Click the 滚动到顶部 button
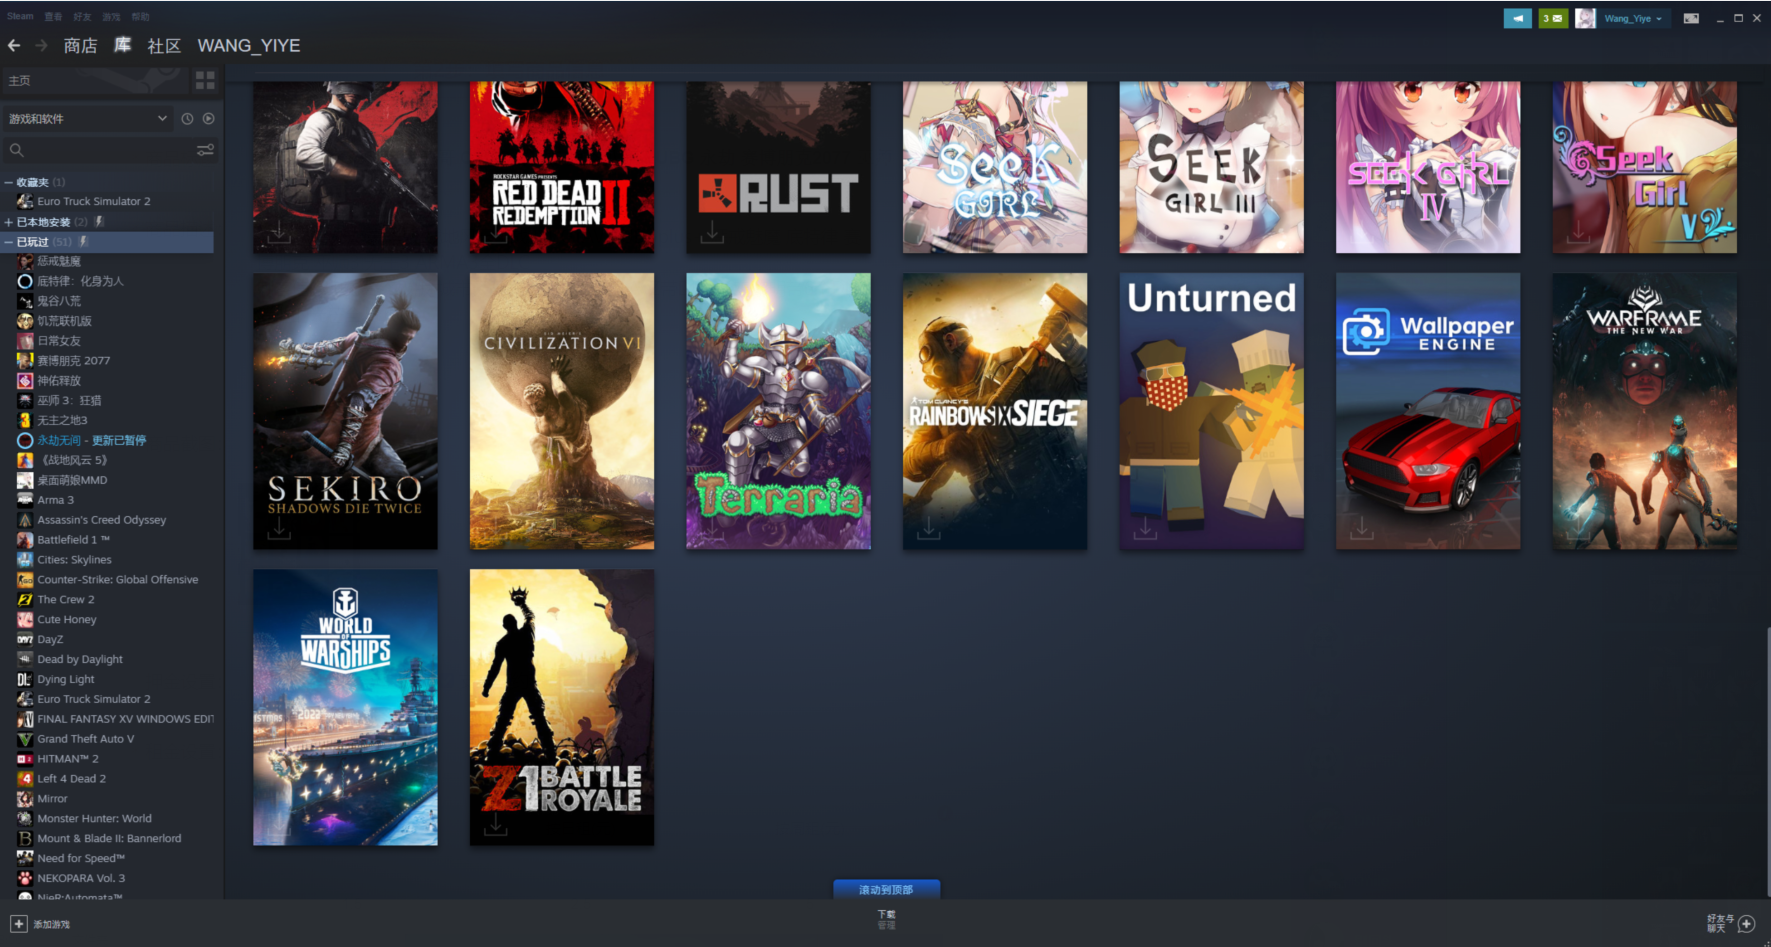This screenshot has width=1771, height=947. click(x=886, y=889)
